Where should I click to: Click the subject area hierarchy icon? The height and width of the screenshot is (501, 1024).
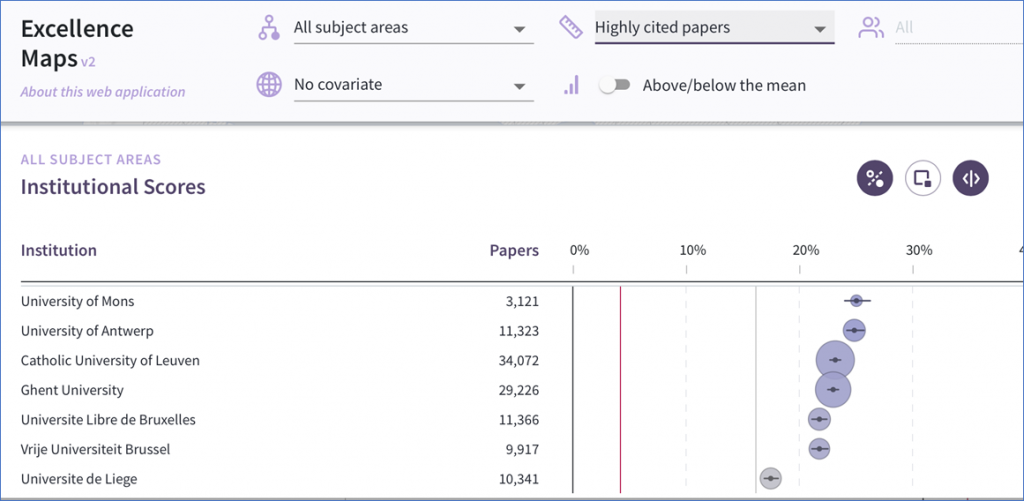pyautogui.click(x=268, y=28)
